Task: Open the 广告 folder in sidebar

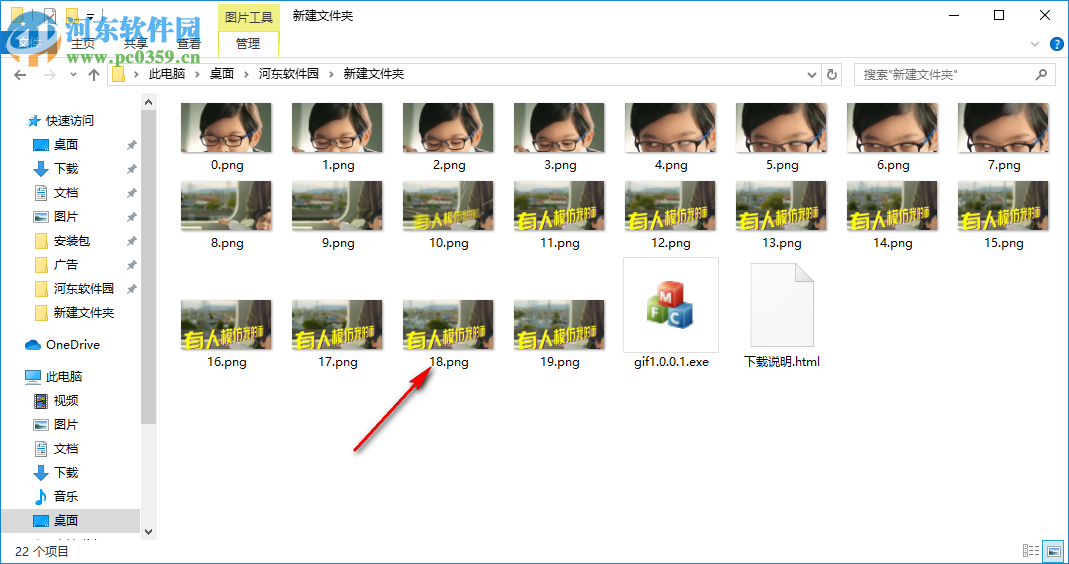Action: point(65,265)
